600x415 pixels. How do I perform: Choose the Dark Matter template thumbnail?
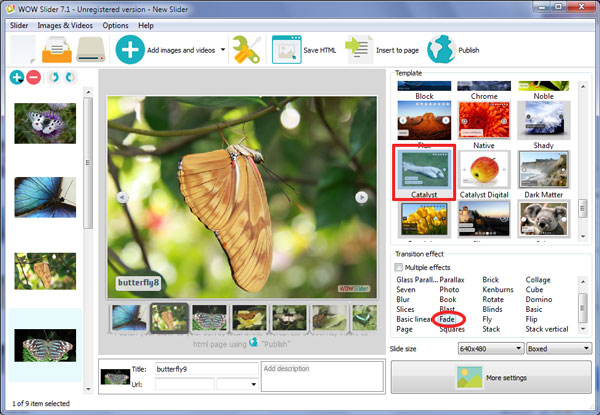(x=543, y=169)
